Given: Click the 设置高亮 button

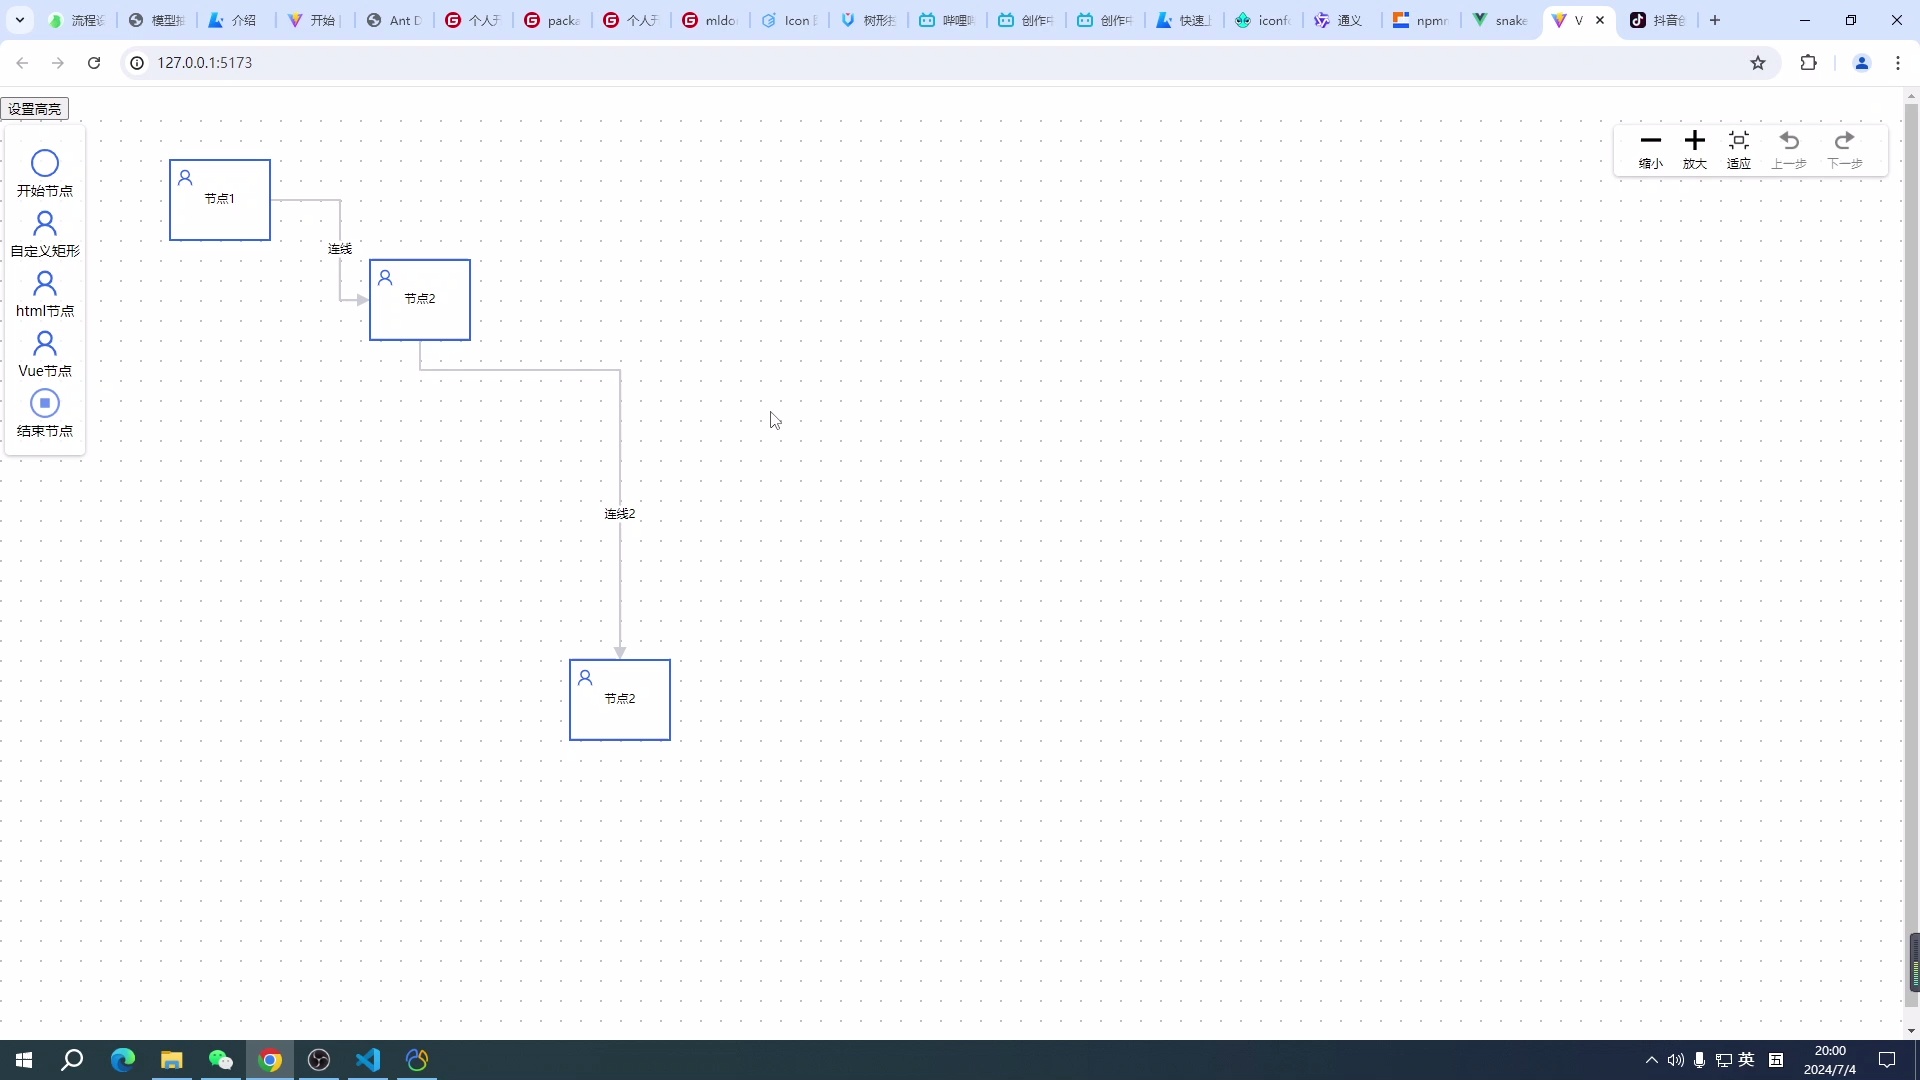Looking at the screenshot, I should pyautogui.click(x=34, y=108).
